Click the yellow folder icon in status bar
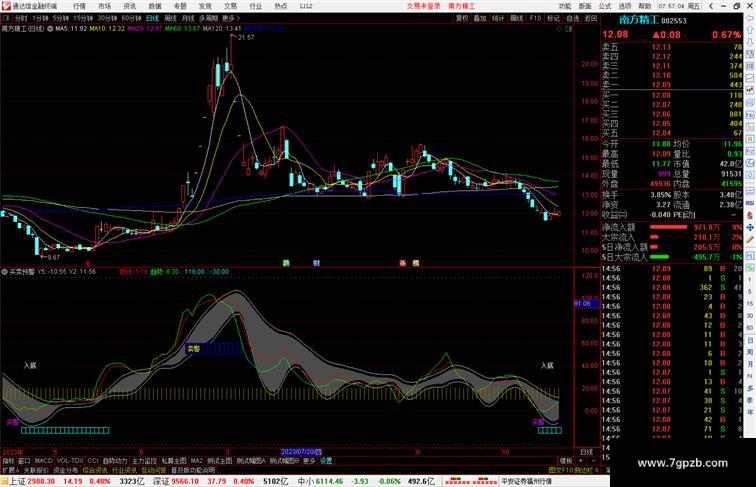The height and width of the screenshot is (487, 756). [x=5, y=481]
